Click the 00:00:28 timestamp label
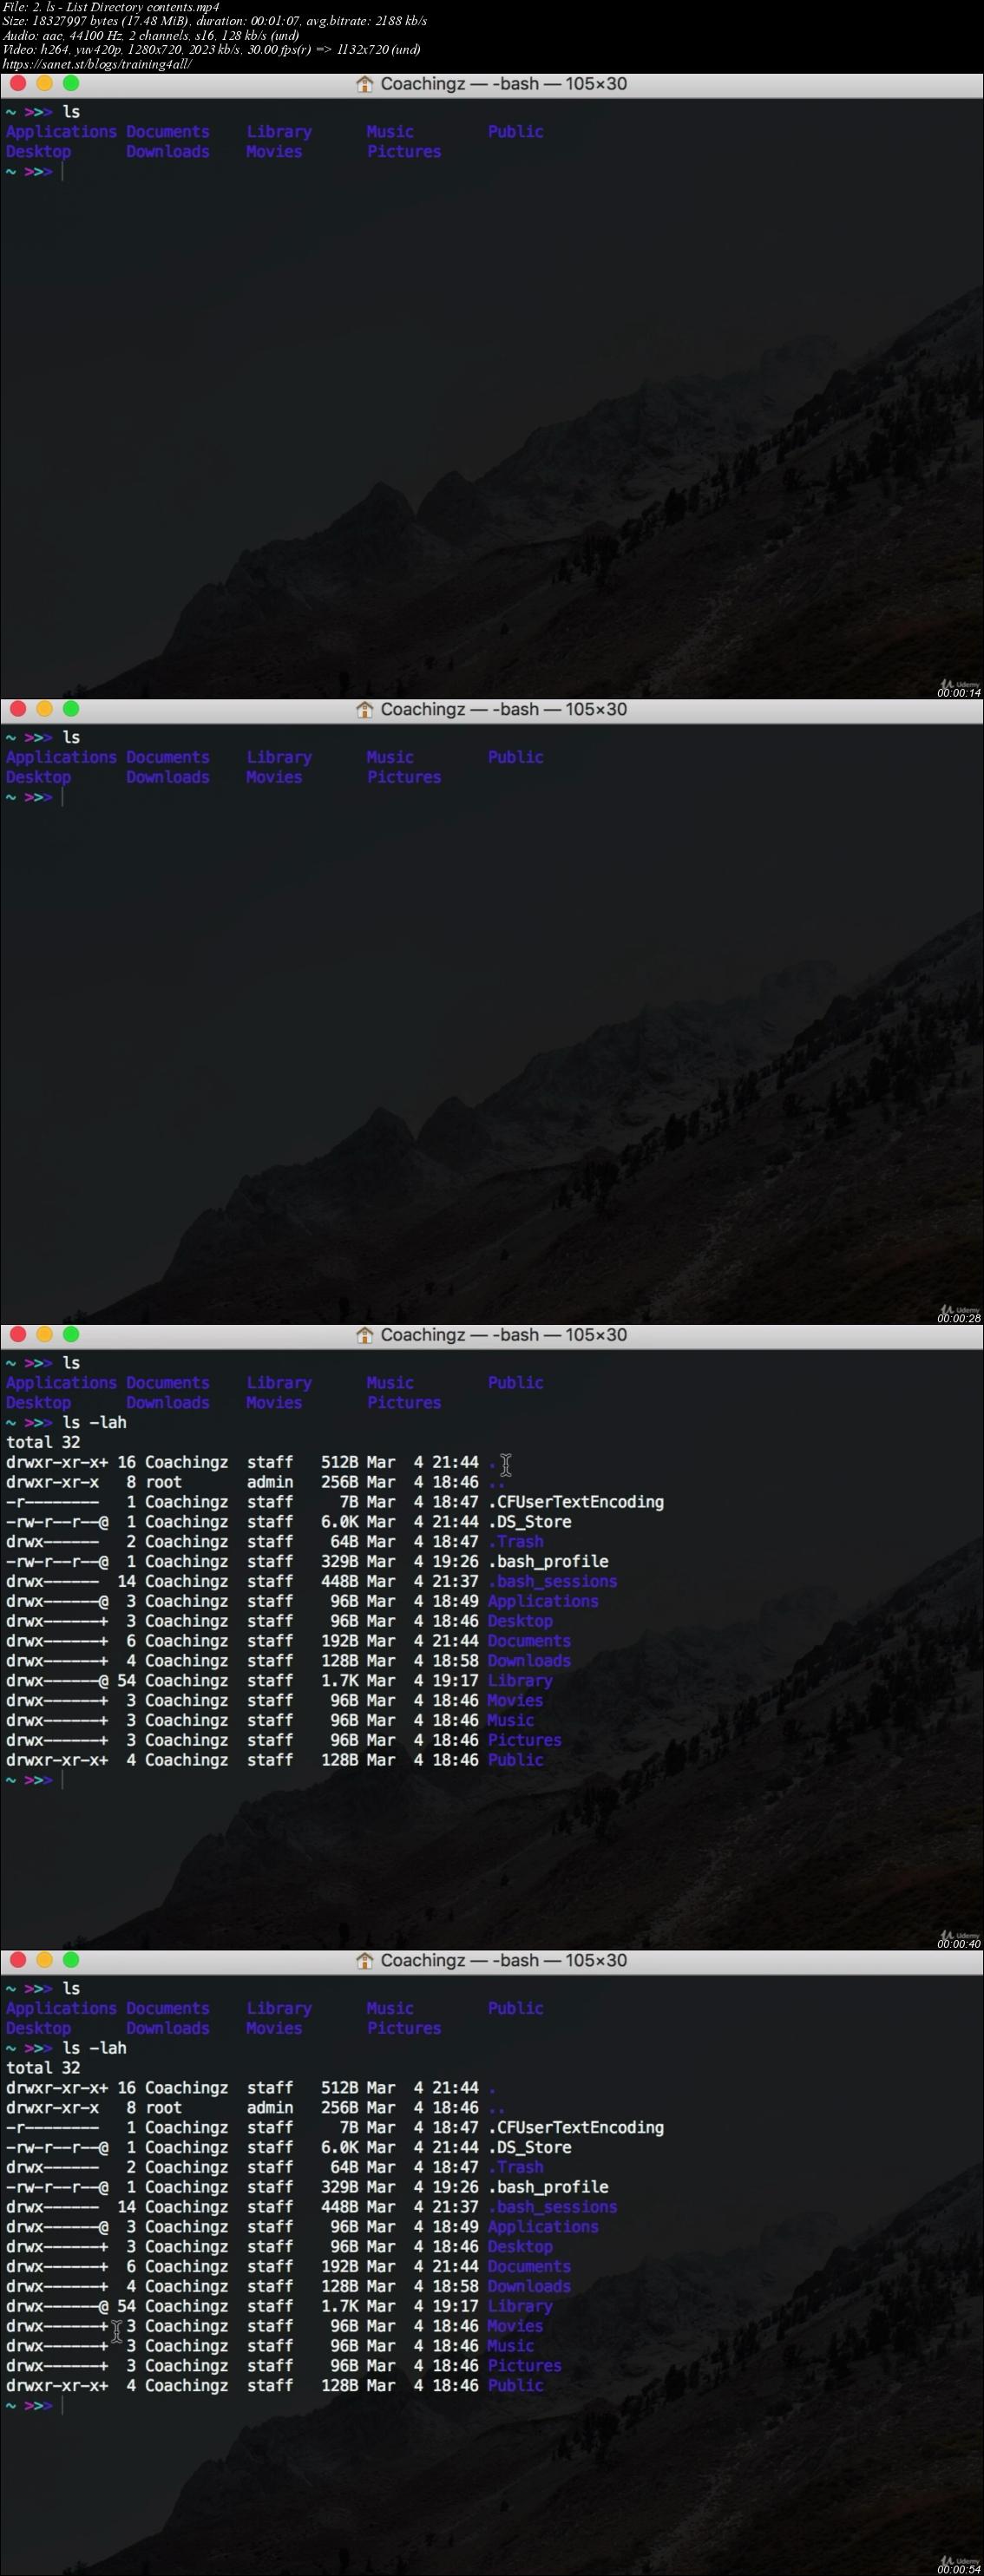984x2576 pixels. (x=958, y=1318)
